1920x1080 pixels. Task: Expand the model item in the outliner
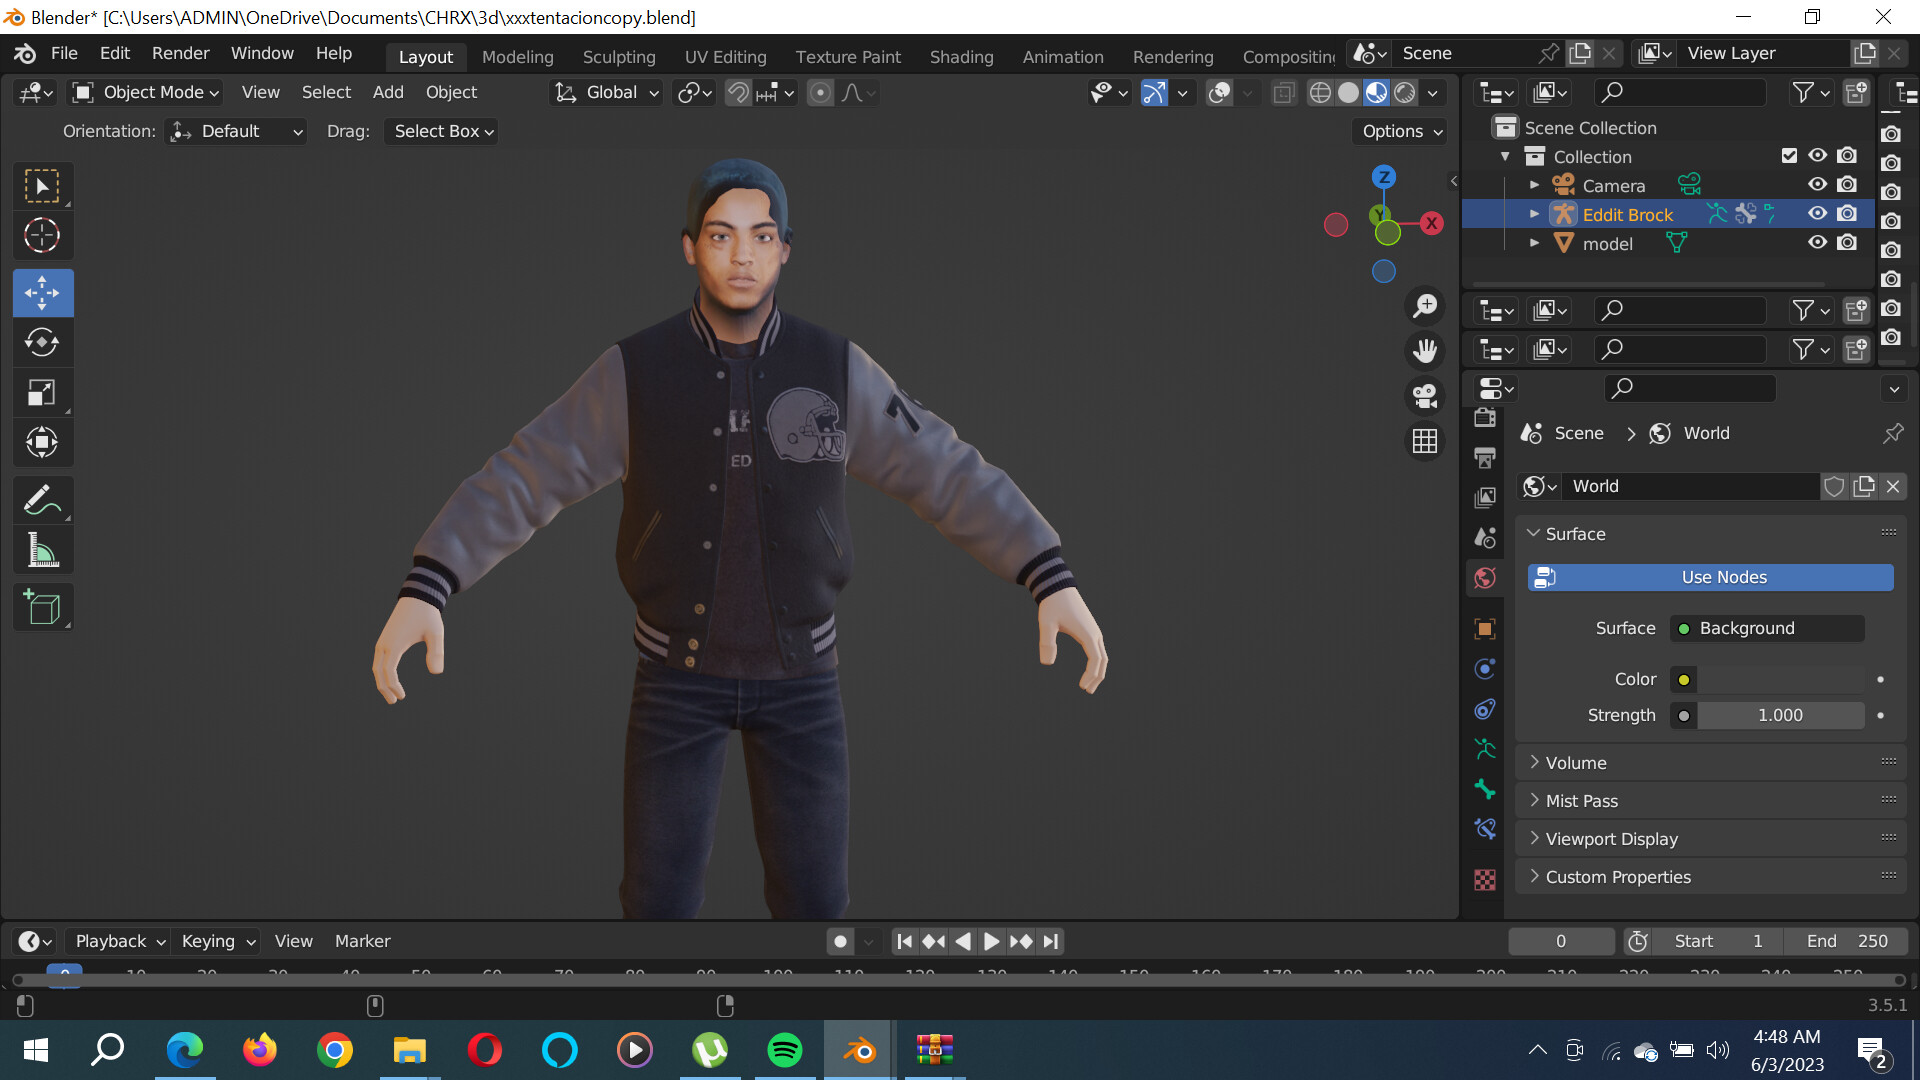[1535, 243]
